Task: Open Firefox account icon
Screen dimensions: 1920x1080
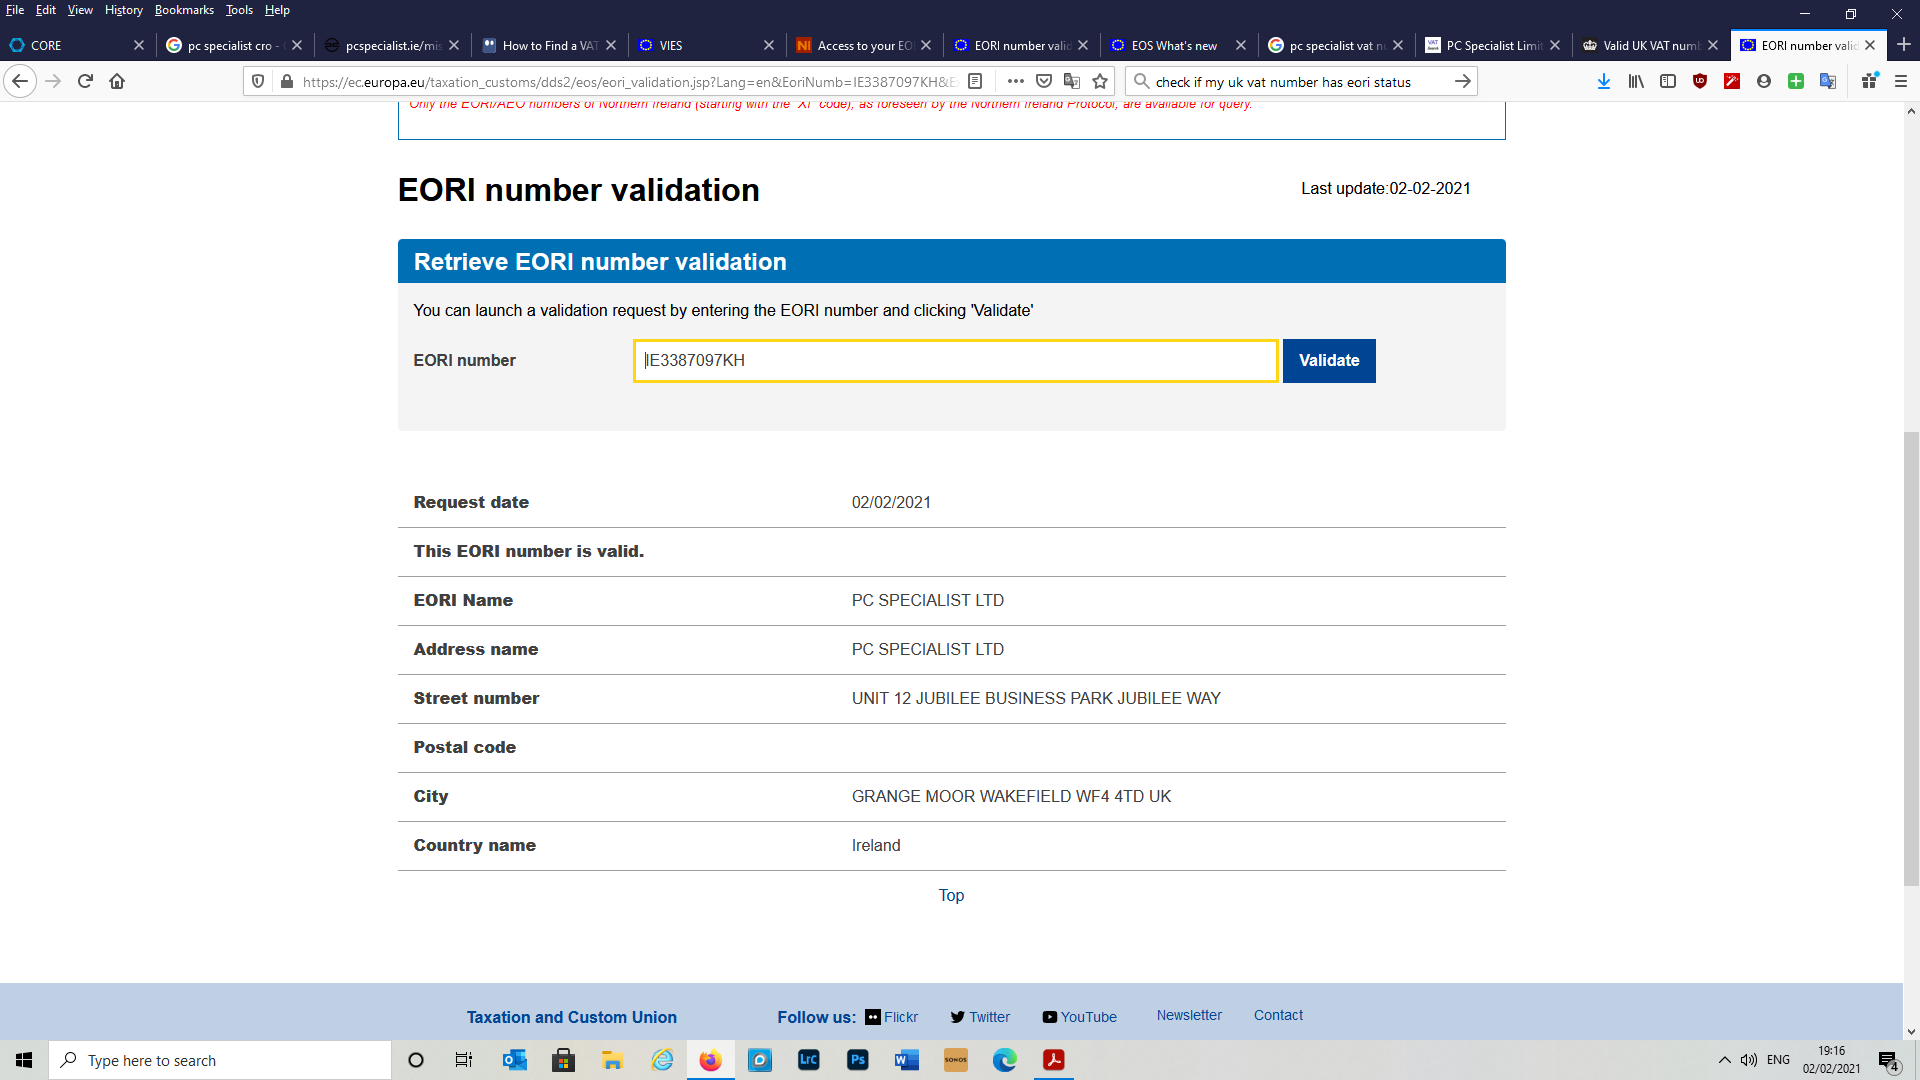Action: tap(1764, 81)
